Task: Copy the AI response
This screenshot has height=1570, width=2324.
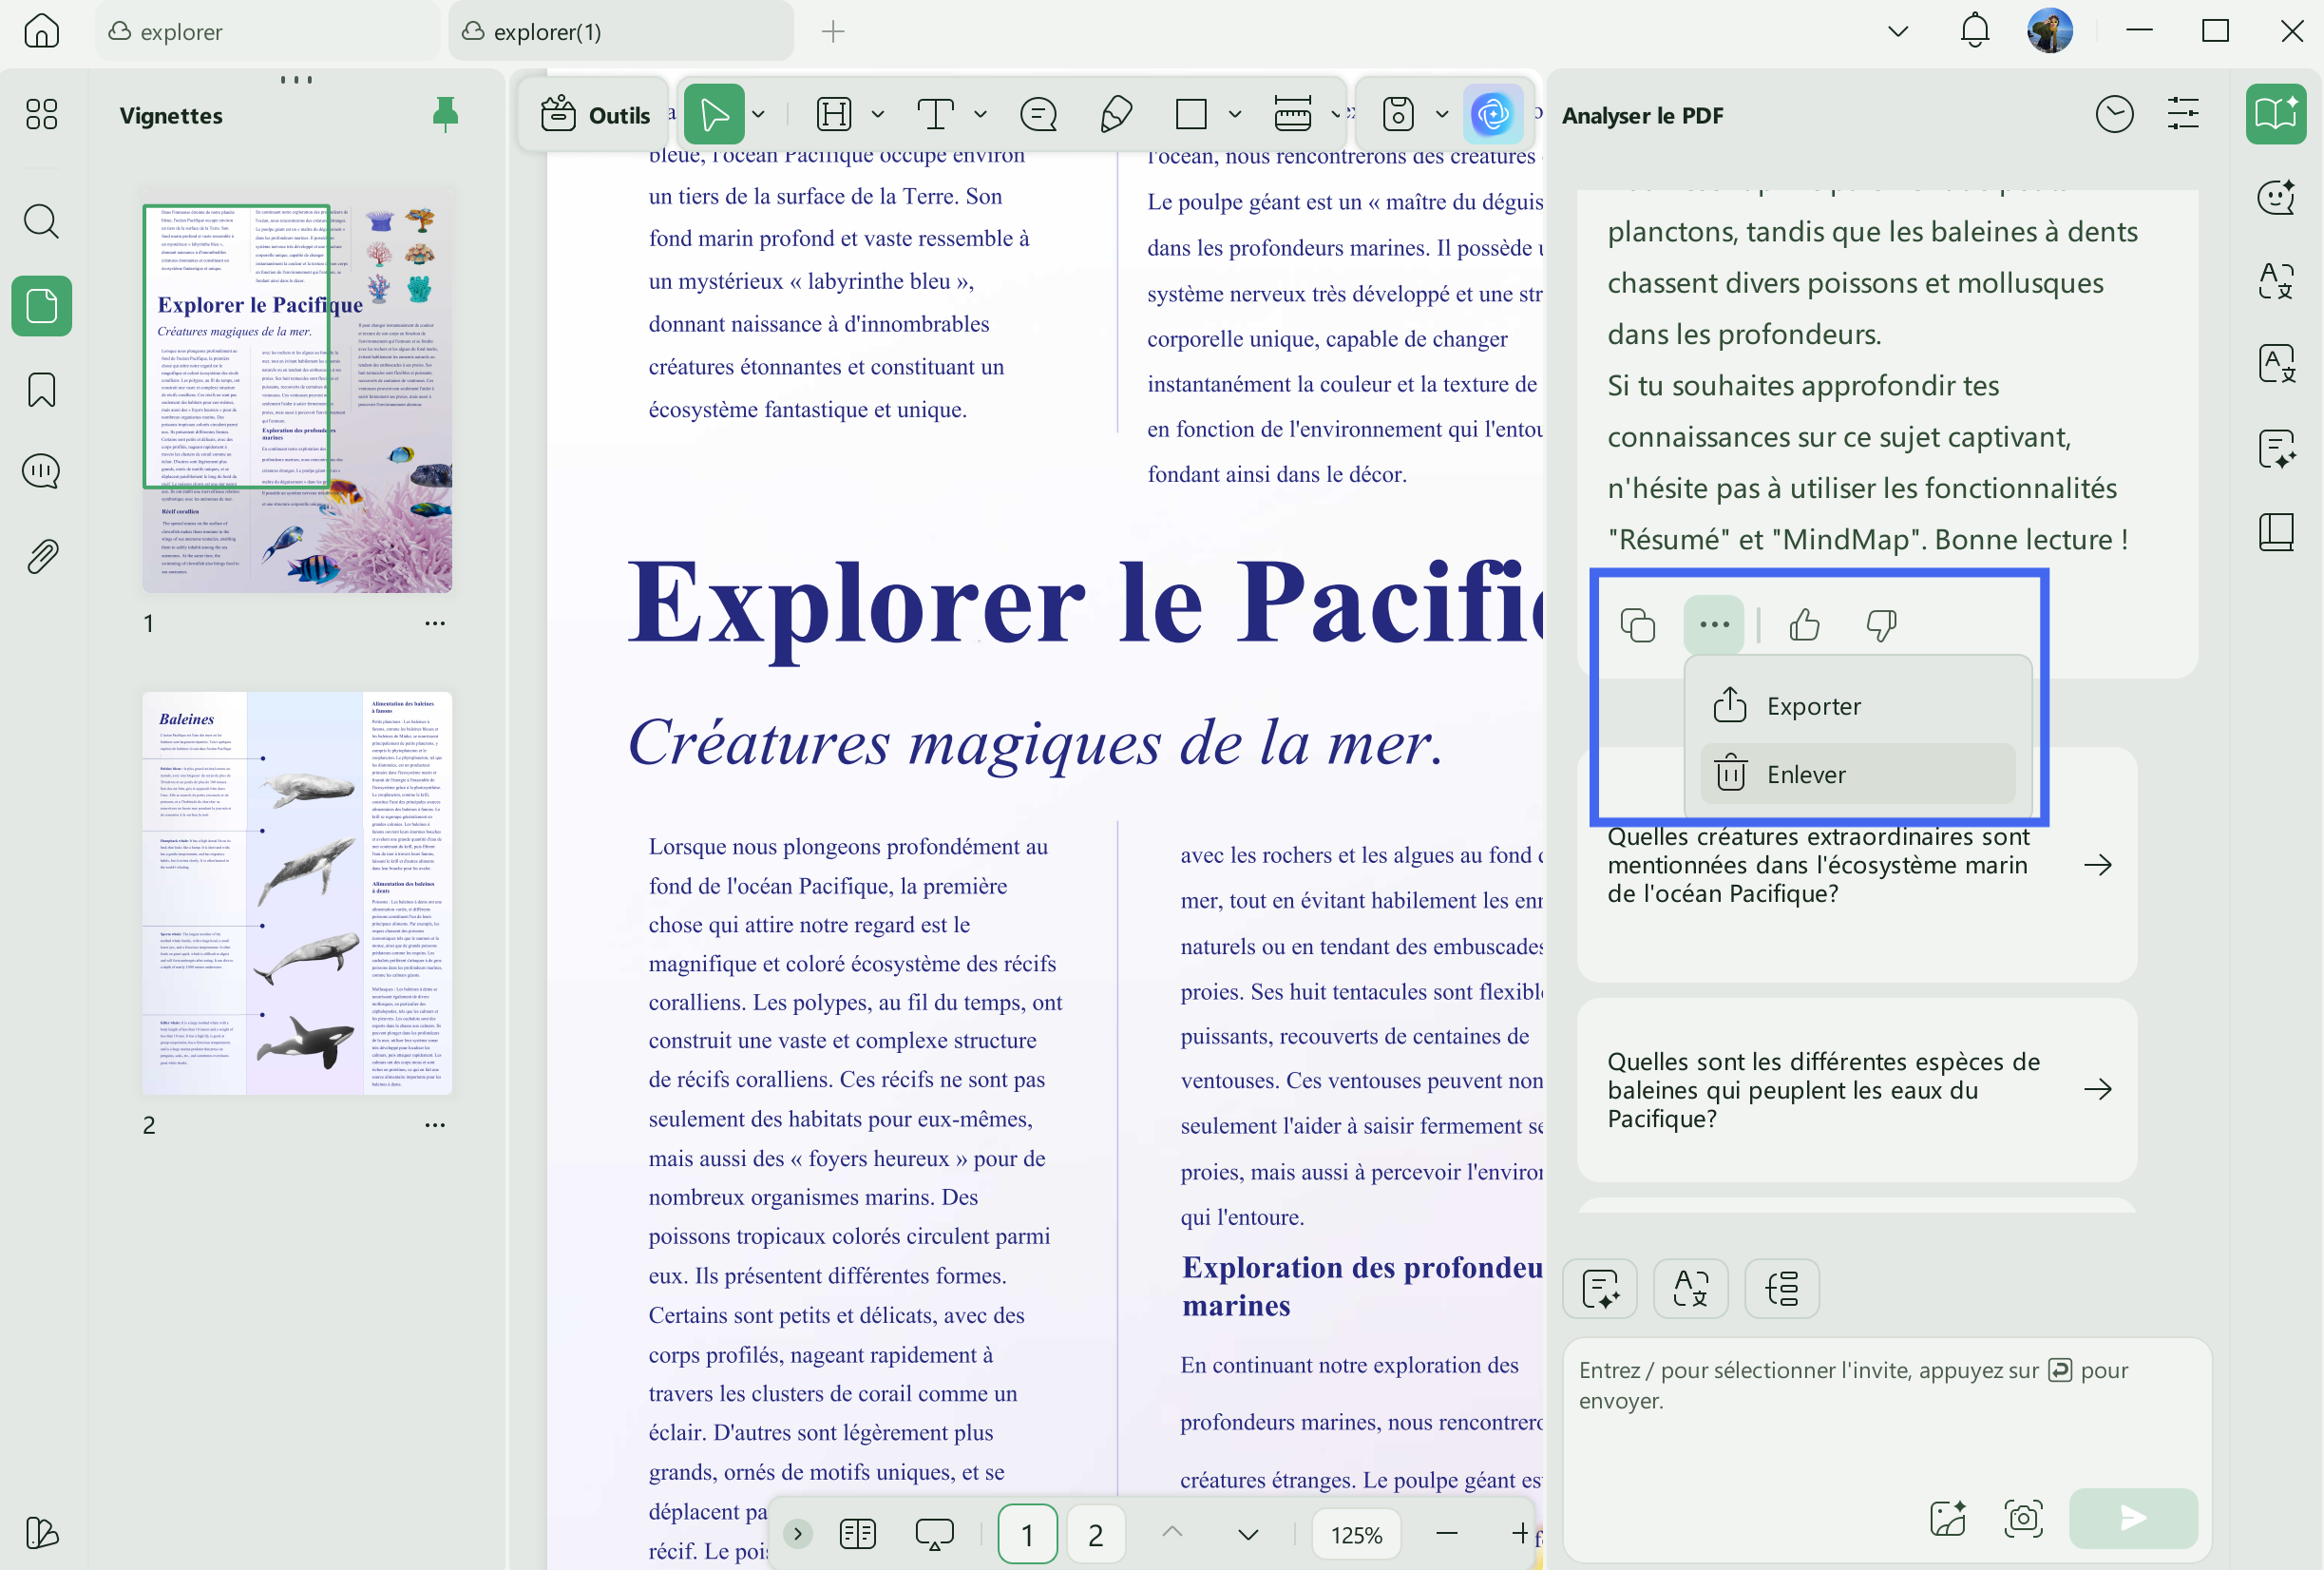Action: [1637, 625]
